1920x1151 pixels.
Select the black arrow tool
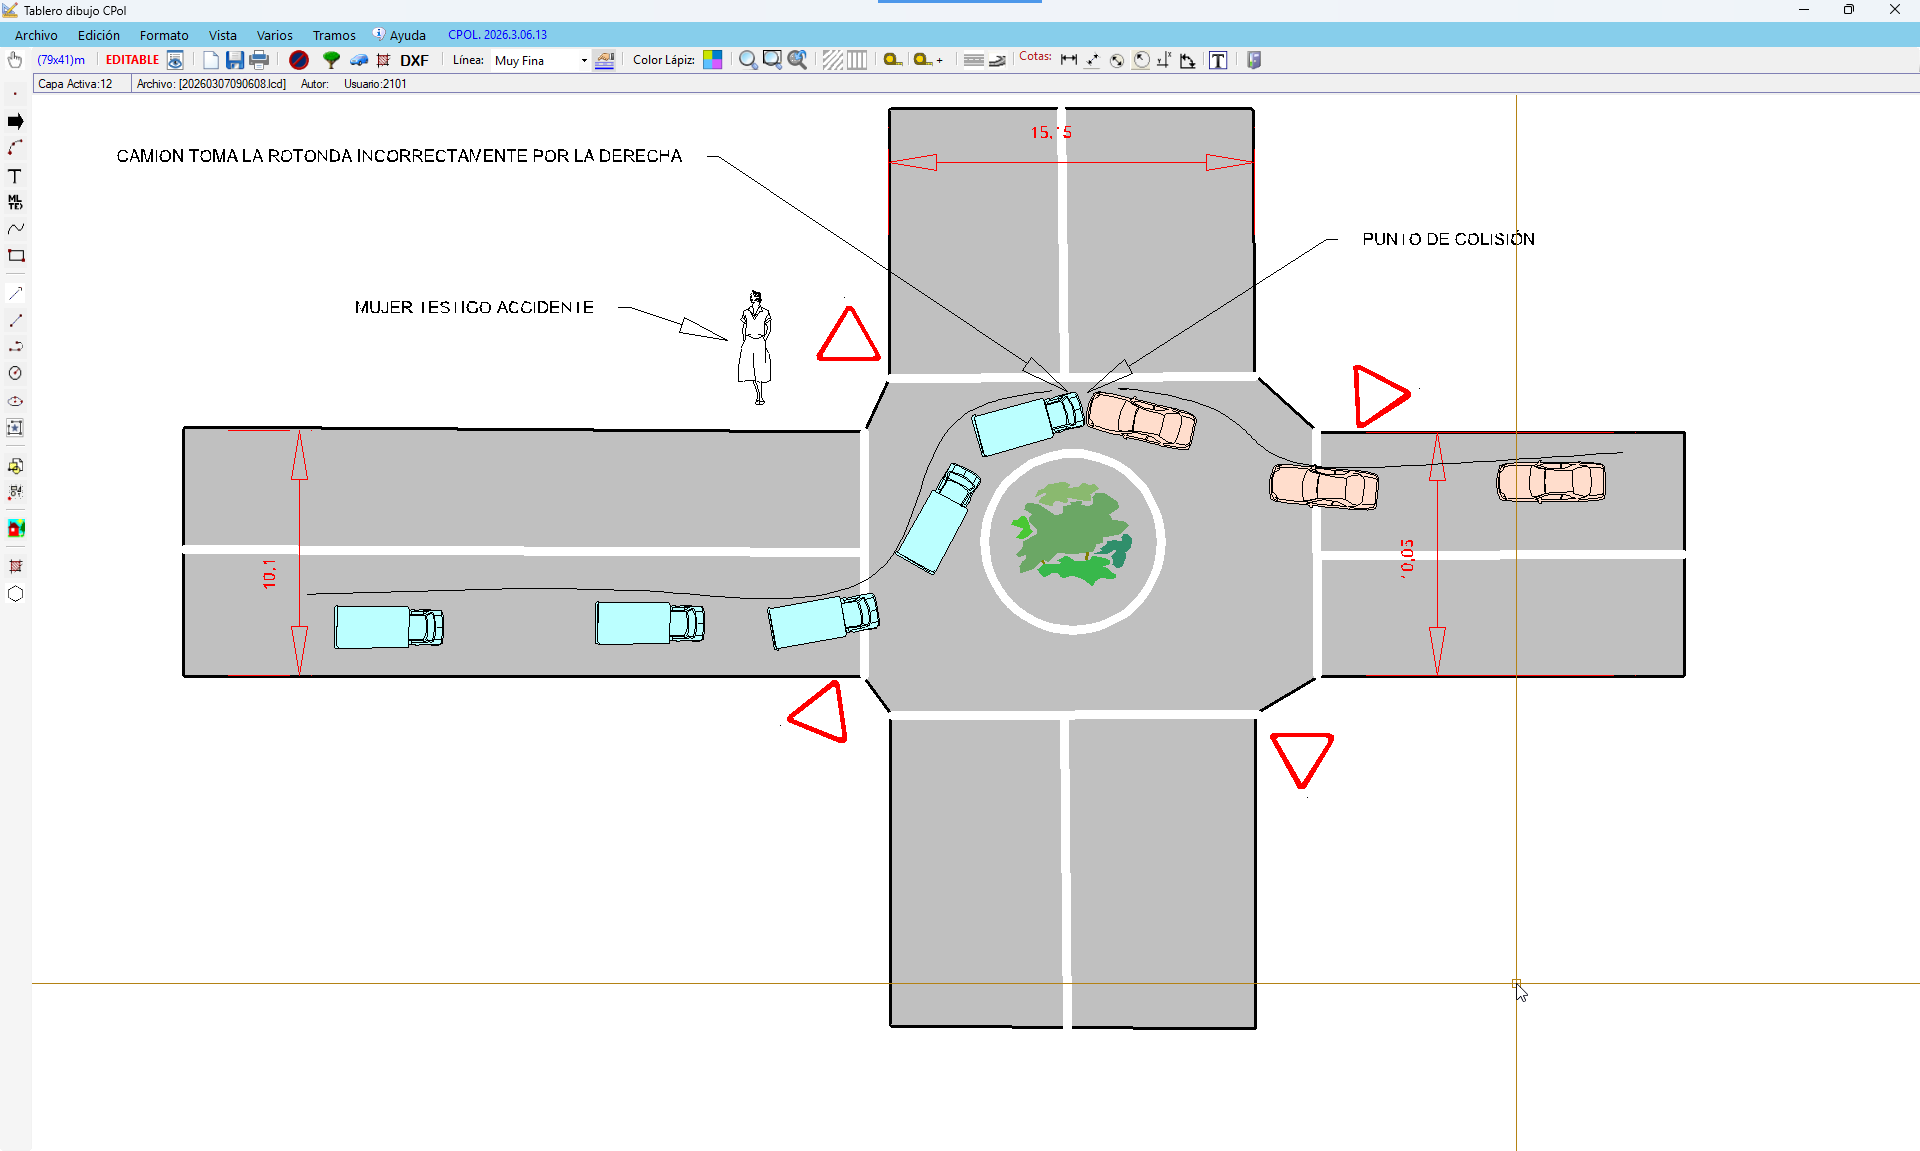pos(15,121)
